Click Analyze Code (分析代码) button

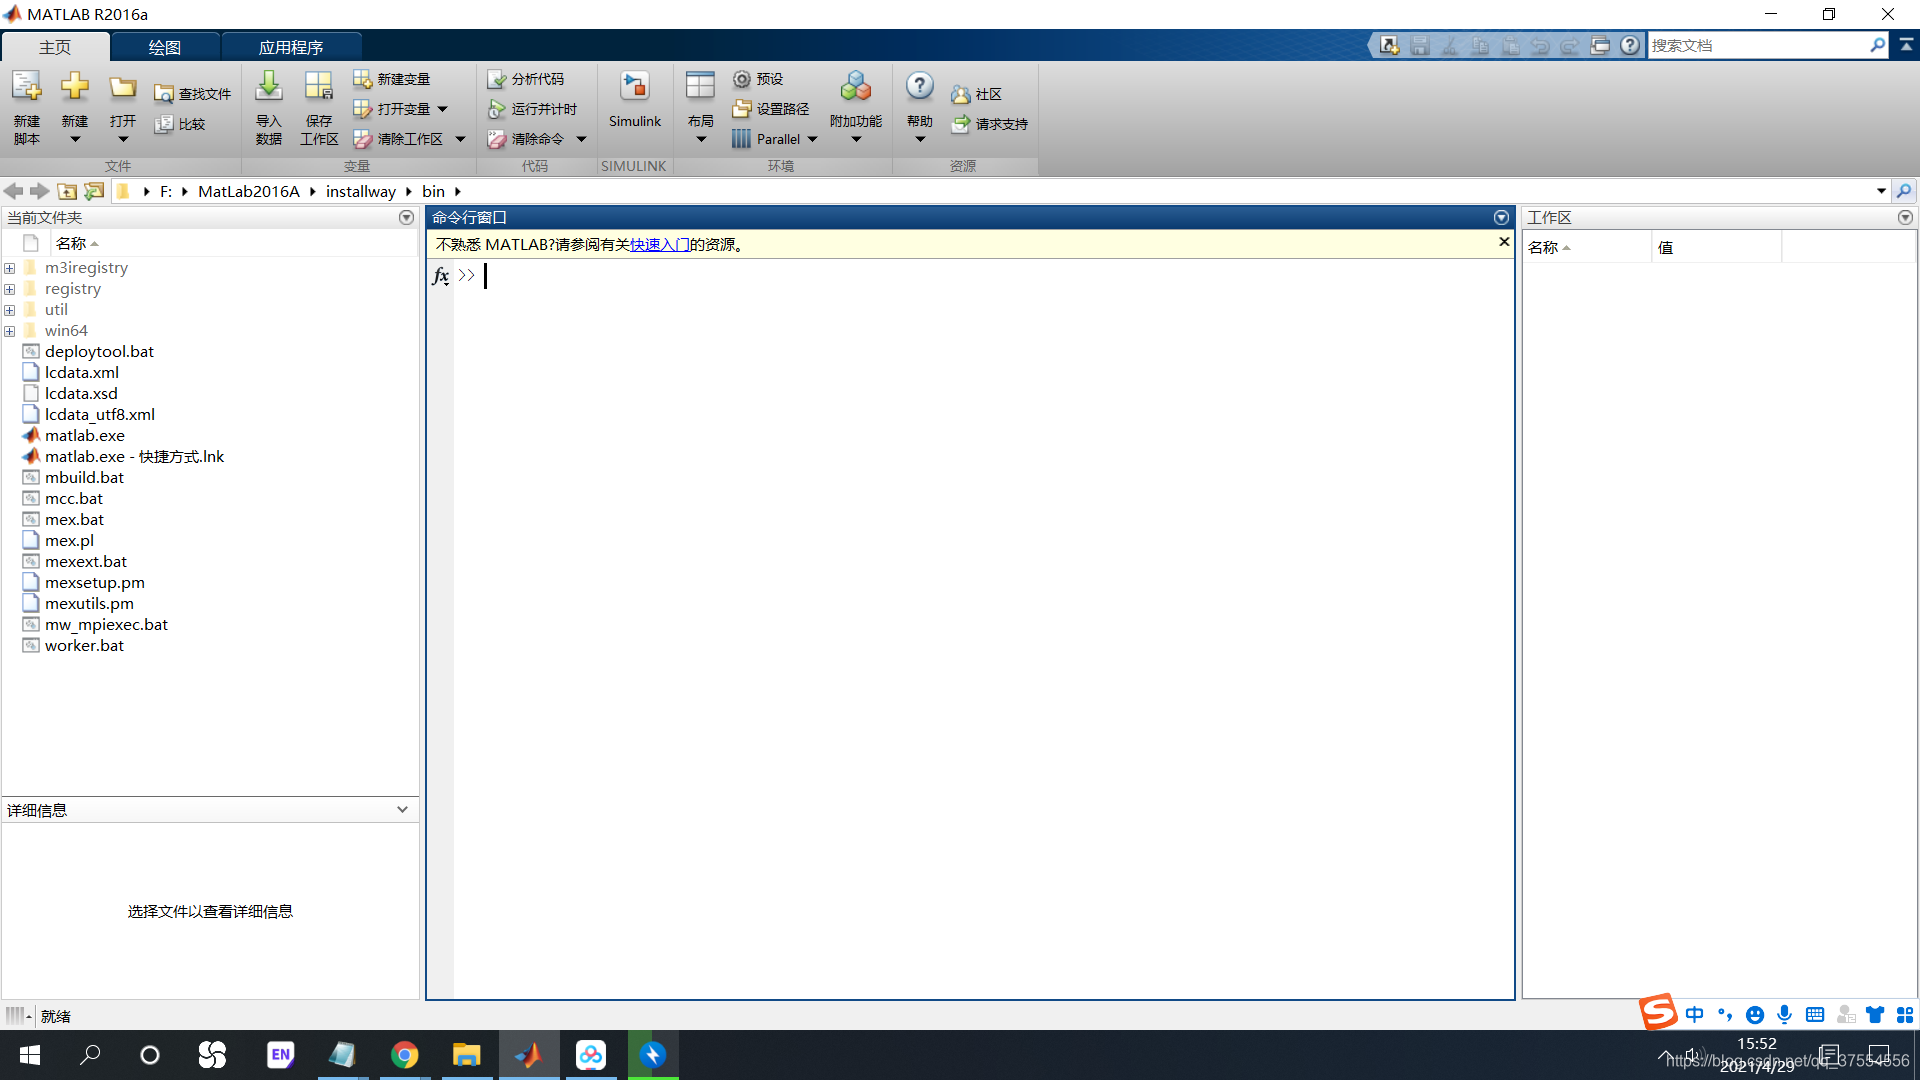526,79
